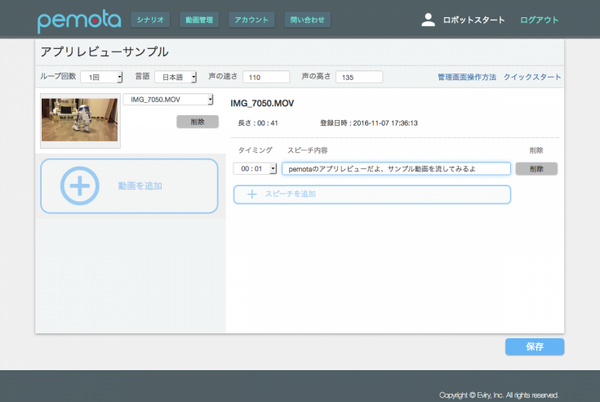This screenshot has width=600, height=402.
Task: Click the plus icon beside スピーチを追加
Action: pyautogui.click(x=251, y=193)
